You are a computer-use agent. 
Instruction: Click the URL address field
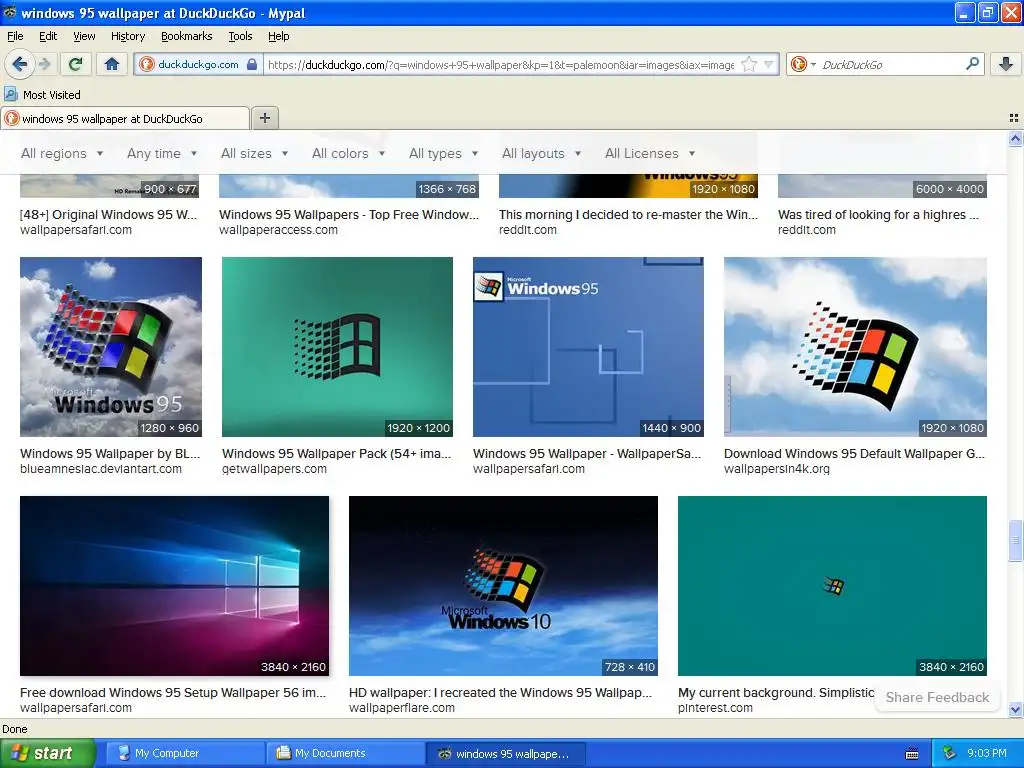[501, 65]
